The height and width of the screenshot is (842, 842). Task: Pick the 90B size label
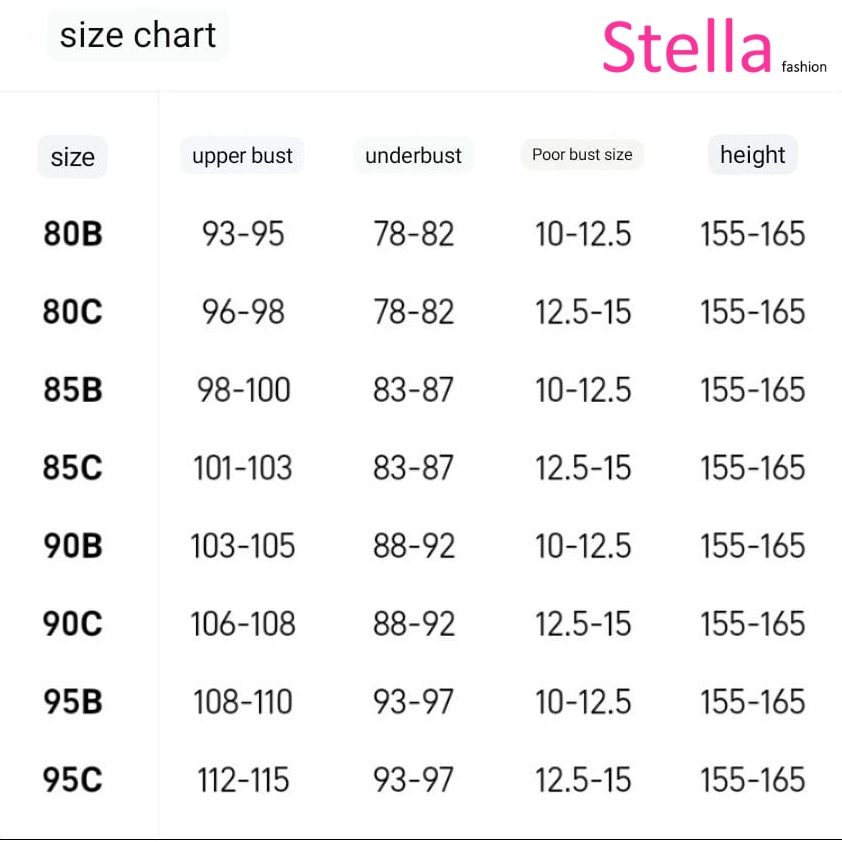pos(72,546)
